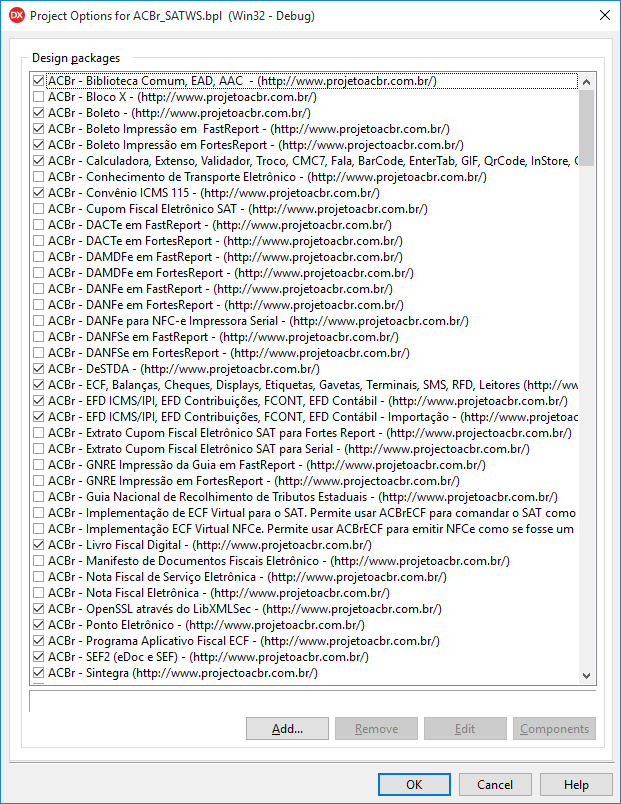Uncheck Programa Aplicativo Fiscal ECF checkbox
This screenshot has width=621, height=804.
(x=38, y=641)
